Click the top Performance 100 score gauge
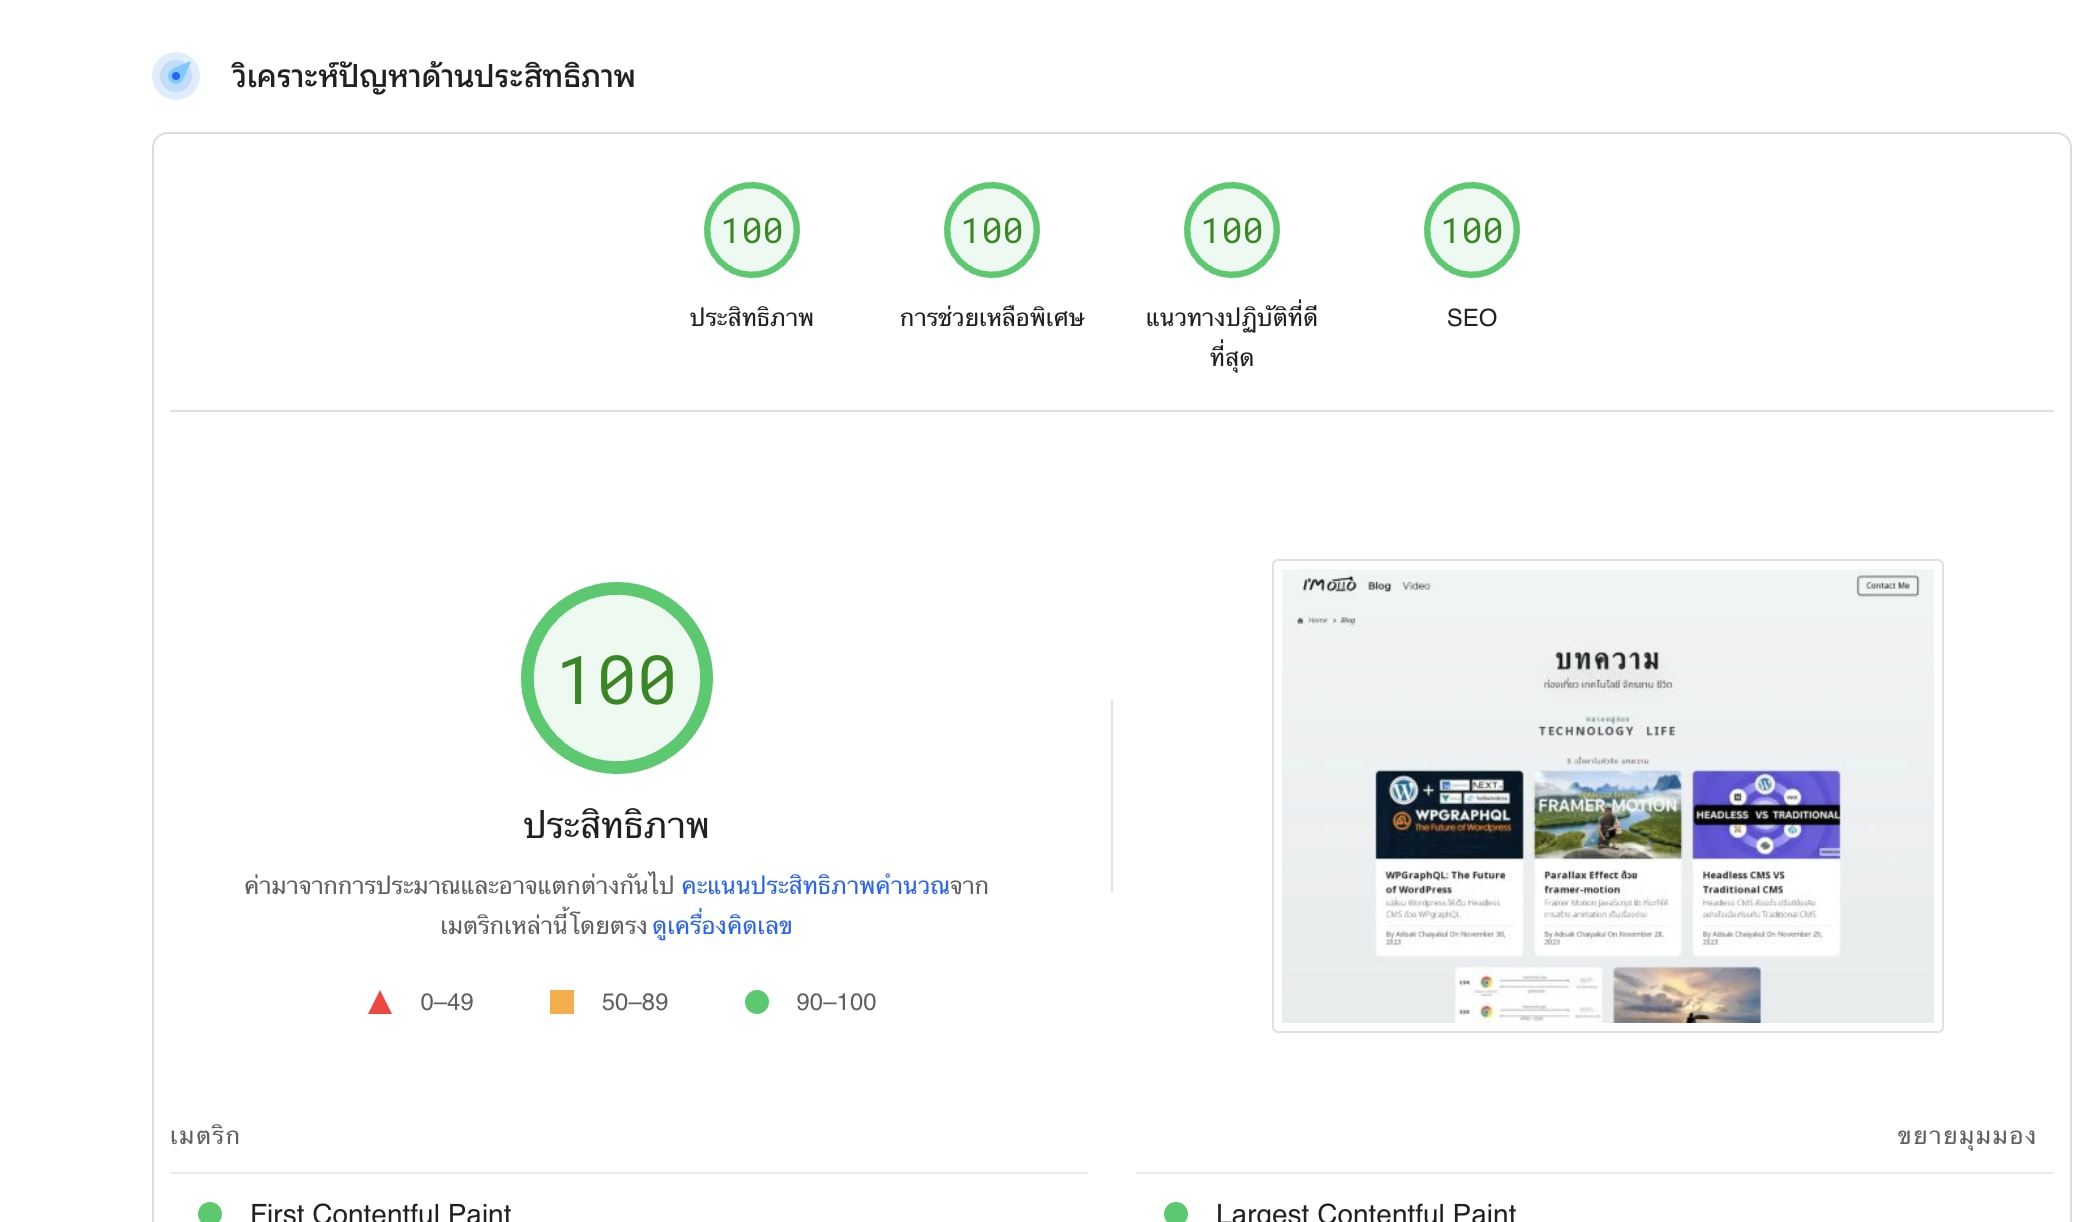Screen dimensions: 2098x1222 [x=751, y=230]
